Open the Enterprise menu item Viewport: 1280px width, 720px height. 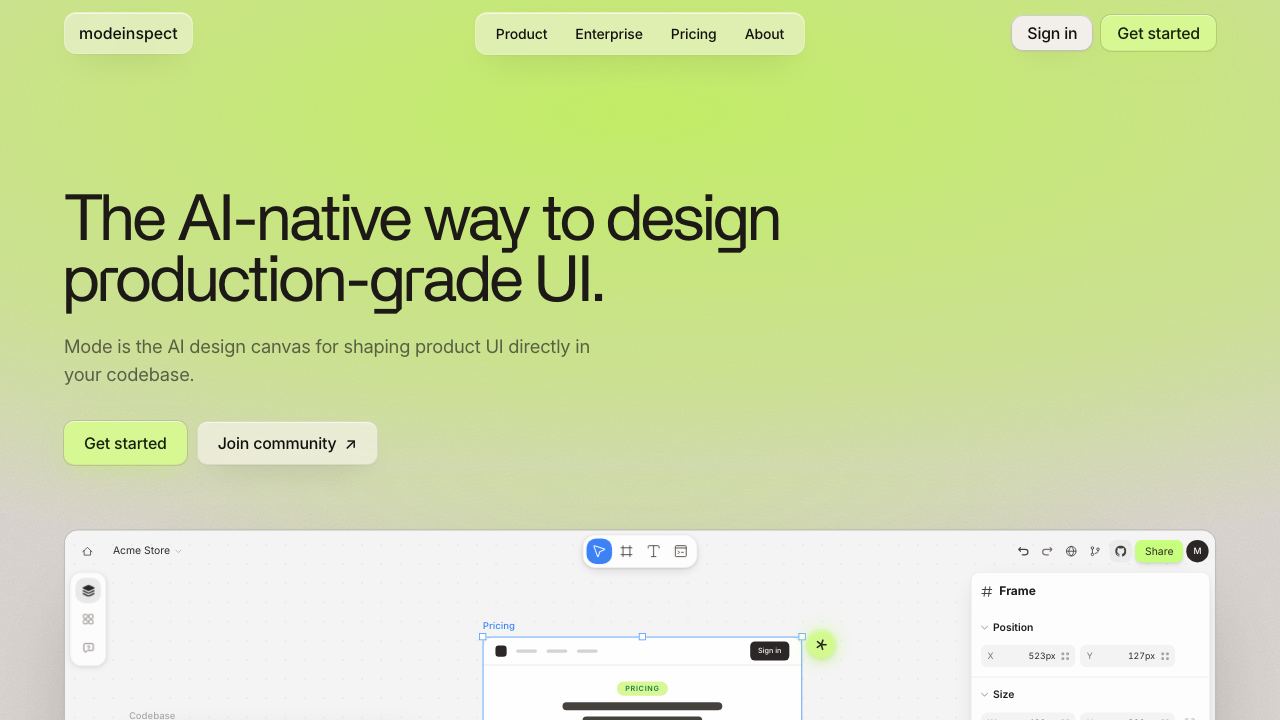coord(609,34)
